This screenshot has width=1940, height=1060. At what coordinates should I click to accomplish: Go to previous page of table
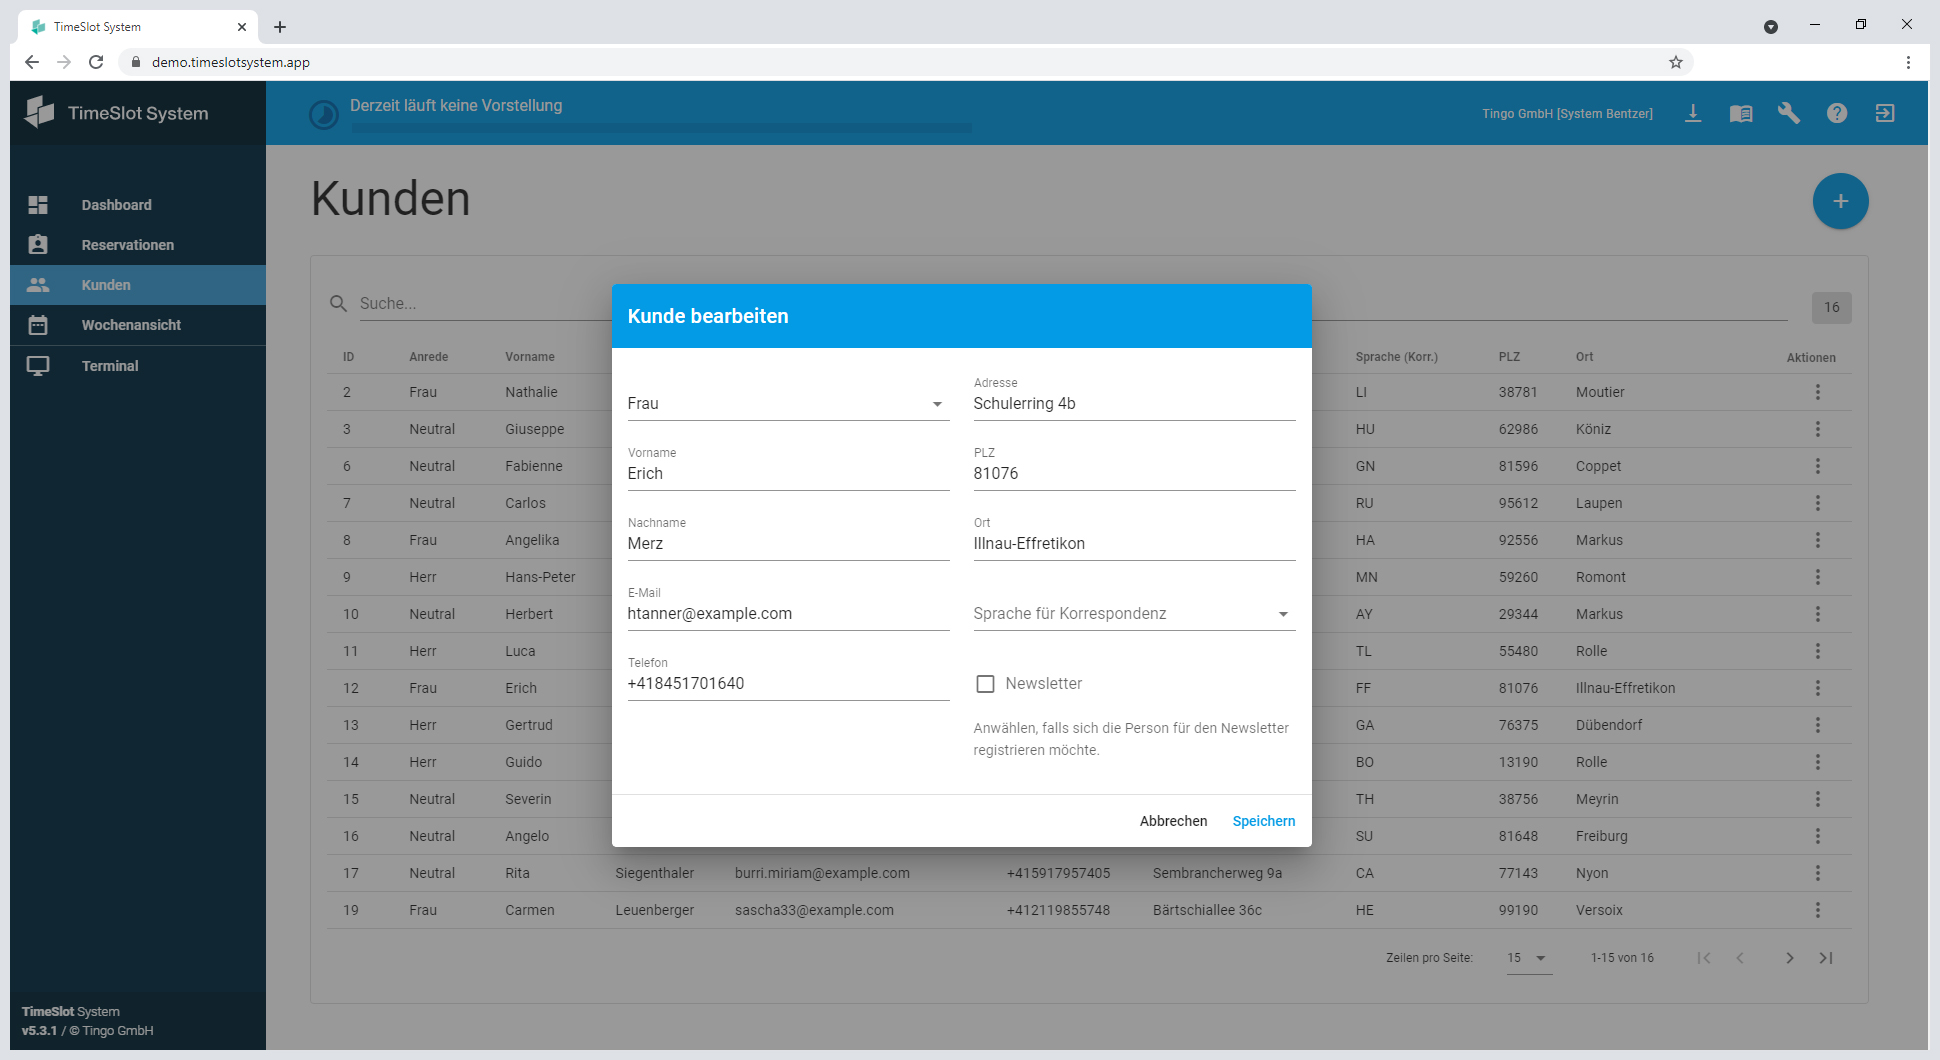1740,958
